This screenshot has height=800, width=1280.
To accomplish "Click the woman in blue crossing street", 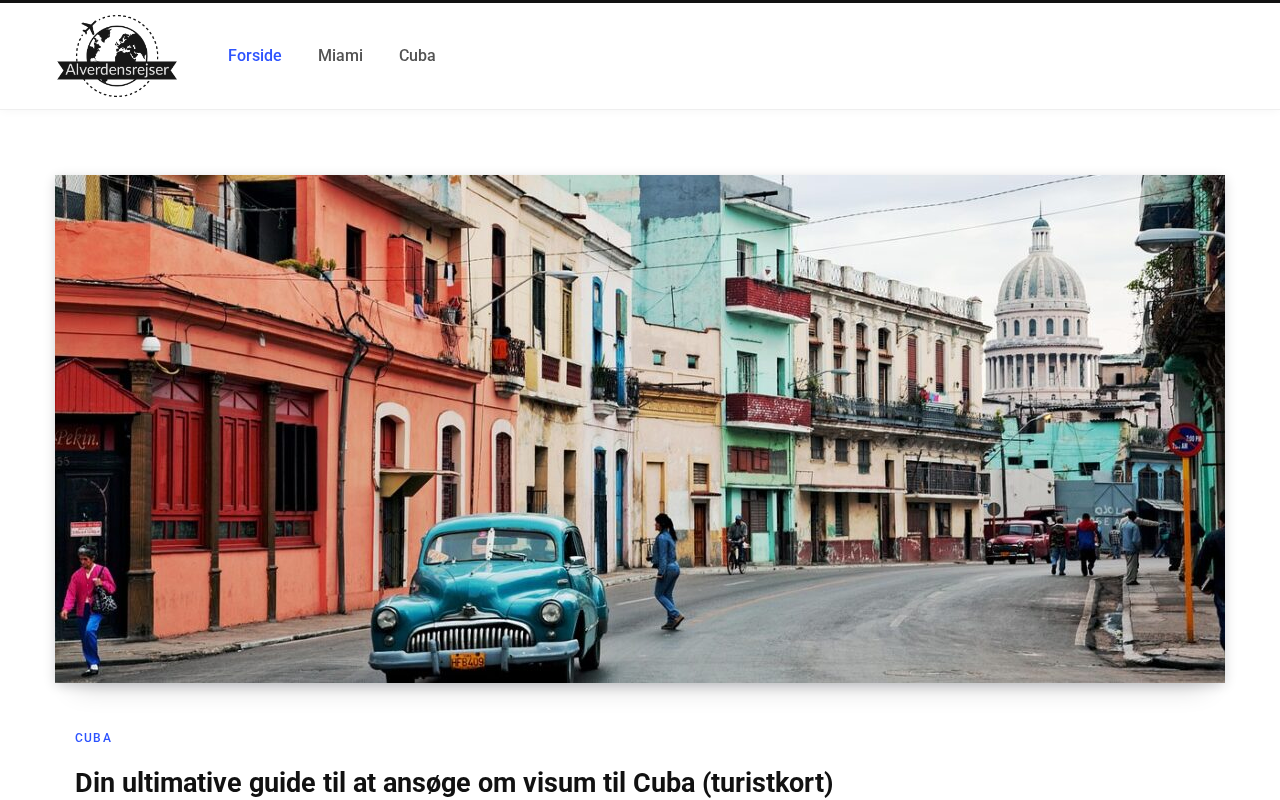I will [x=667, y=570].
